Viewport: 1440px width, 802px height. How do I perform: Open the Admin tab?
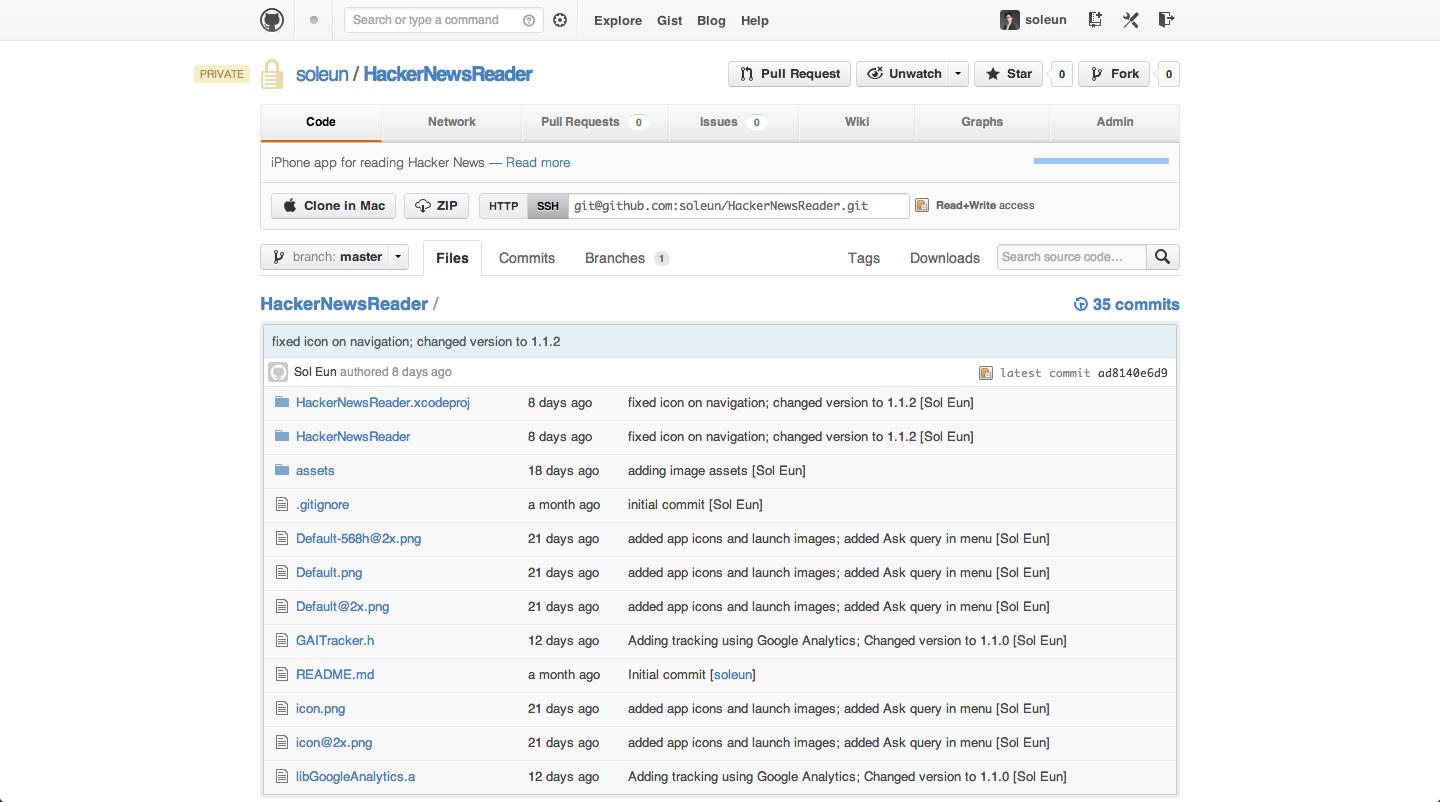click(1115, 122)
